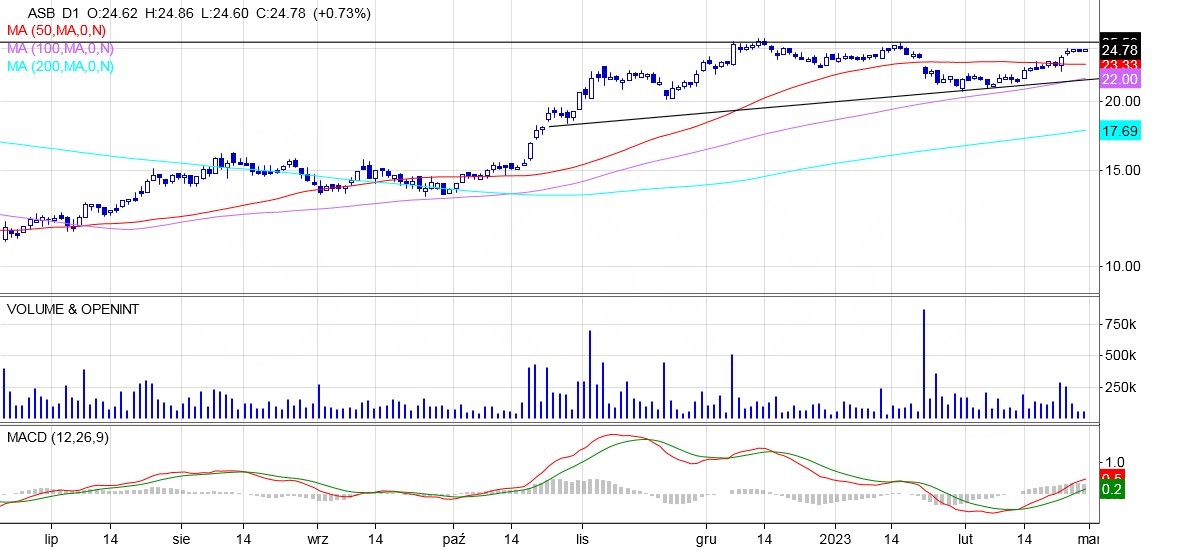Click the 'gru' month axis label

pos(707,538)
